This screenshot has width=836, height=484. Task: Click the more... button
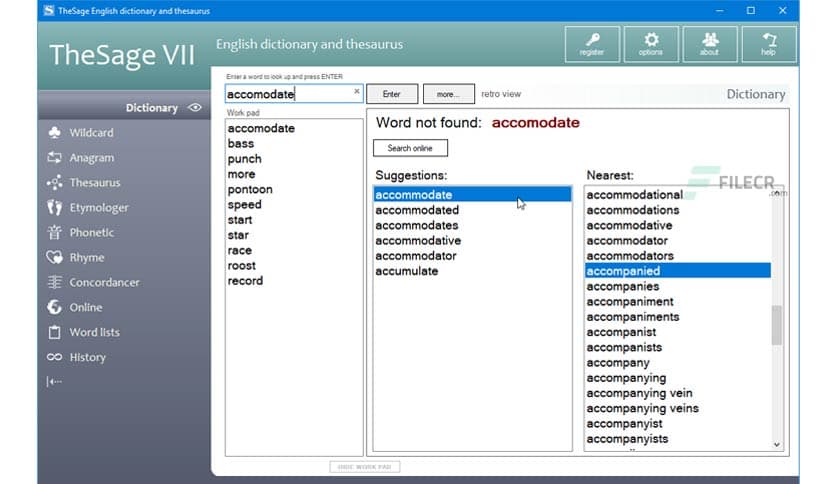tap(448, 94)
